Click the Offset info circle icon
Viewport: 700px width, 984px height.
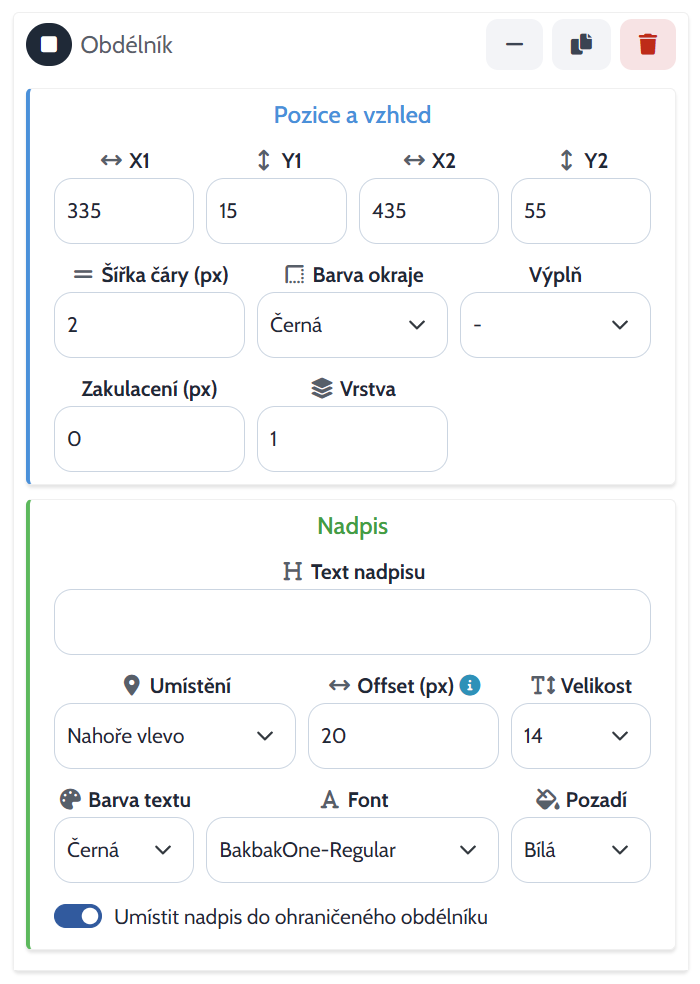470,685
